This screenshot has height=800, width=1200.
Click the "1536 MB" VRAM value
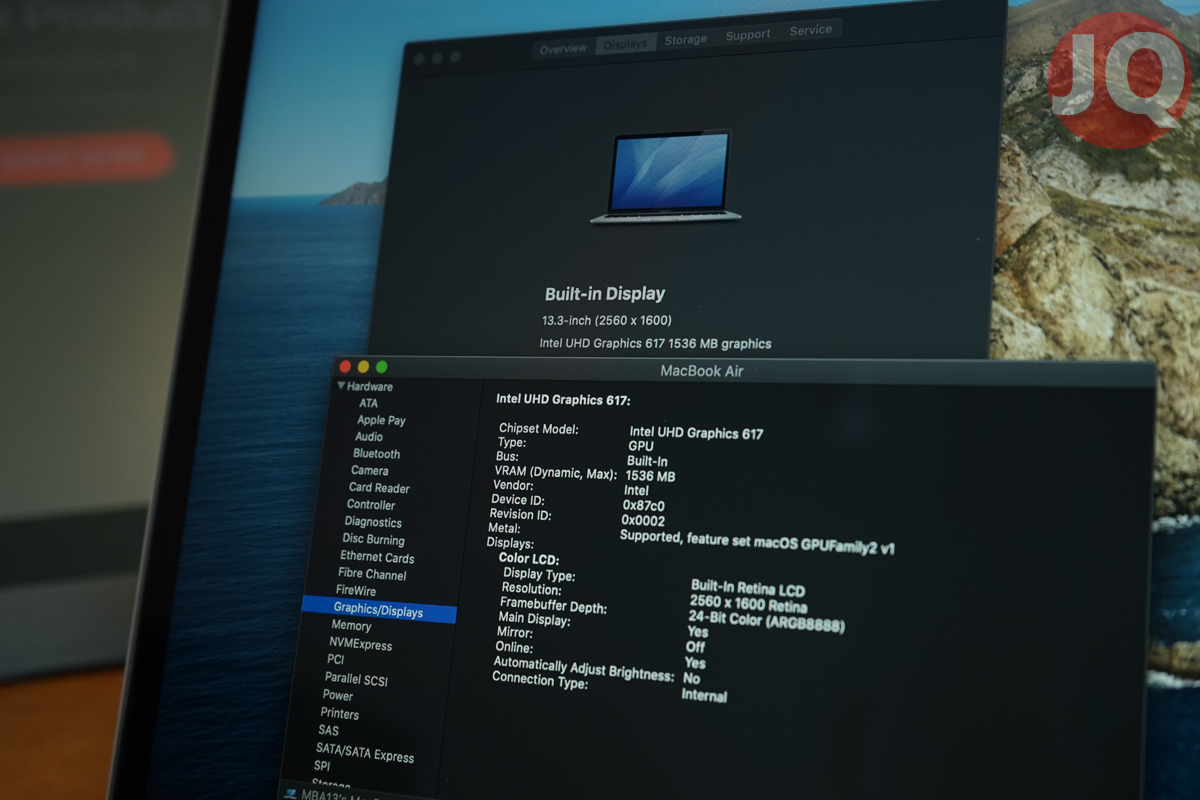point(650,476)
